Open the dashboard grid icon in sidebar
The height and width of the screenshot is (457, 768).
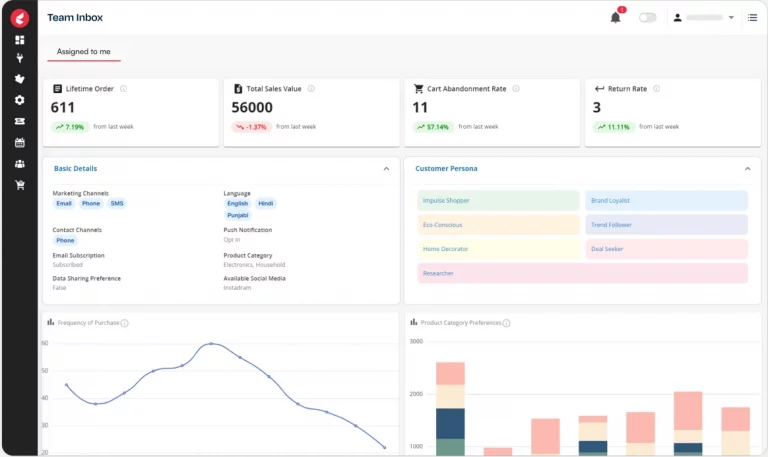click(x=20, y=40)
